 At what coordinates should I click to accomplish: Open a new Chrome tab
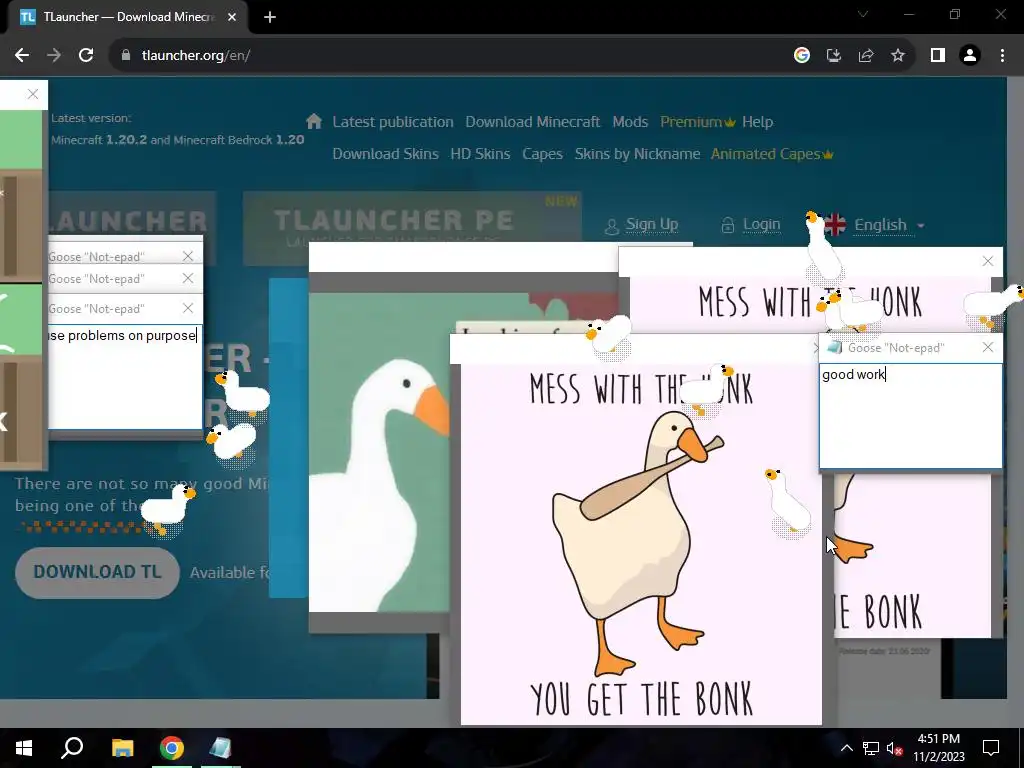(270, 17)
